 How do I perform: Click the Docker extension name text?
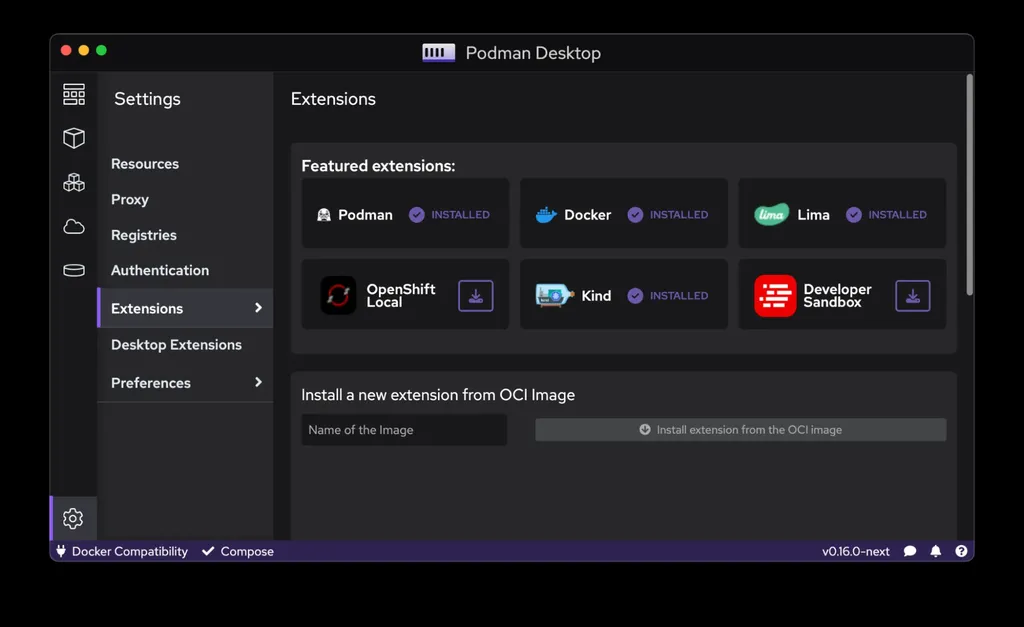(x=588, y=215)
